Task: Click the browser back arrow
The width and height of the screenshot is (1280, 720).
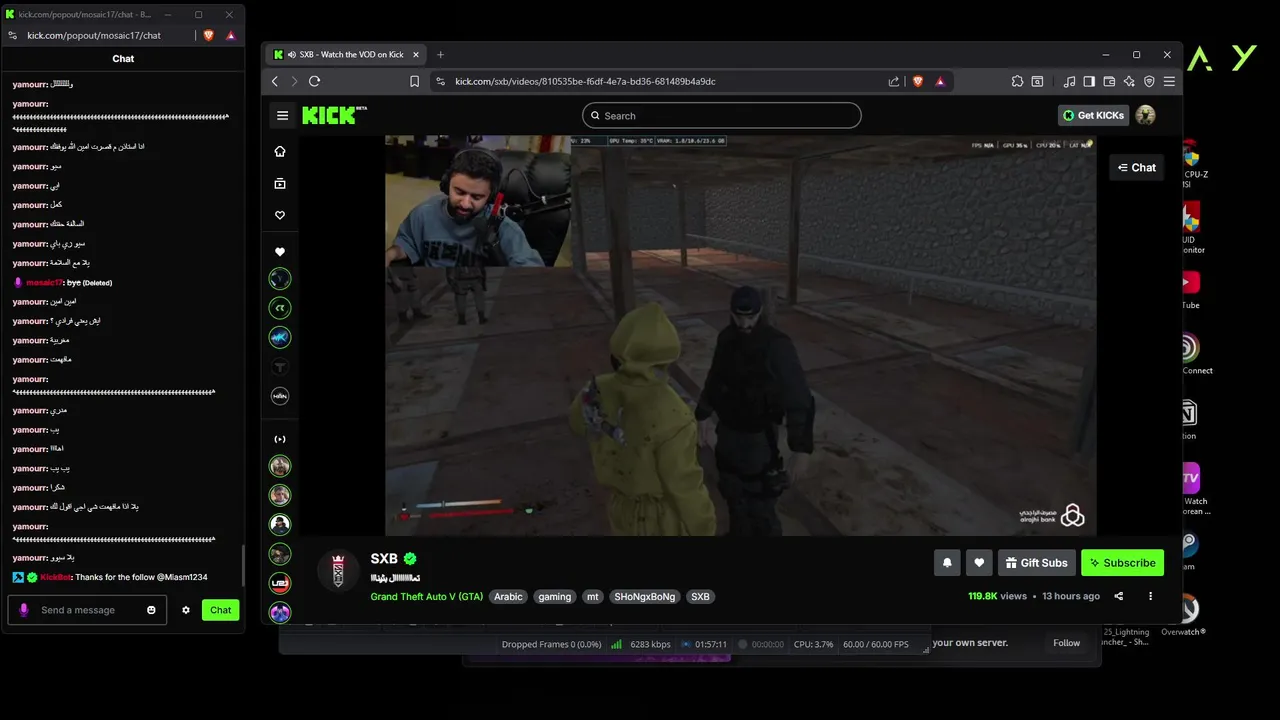Action: click(x=275, y=81)
